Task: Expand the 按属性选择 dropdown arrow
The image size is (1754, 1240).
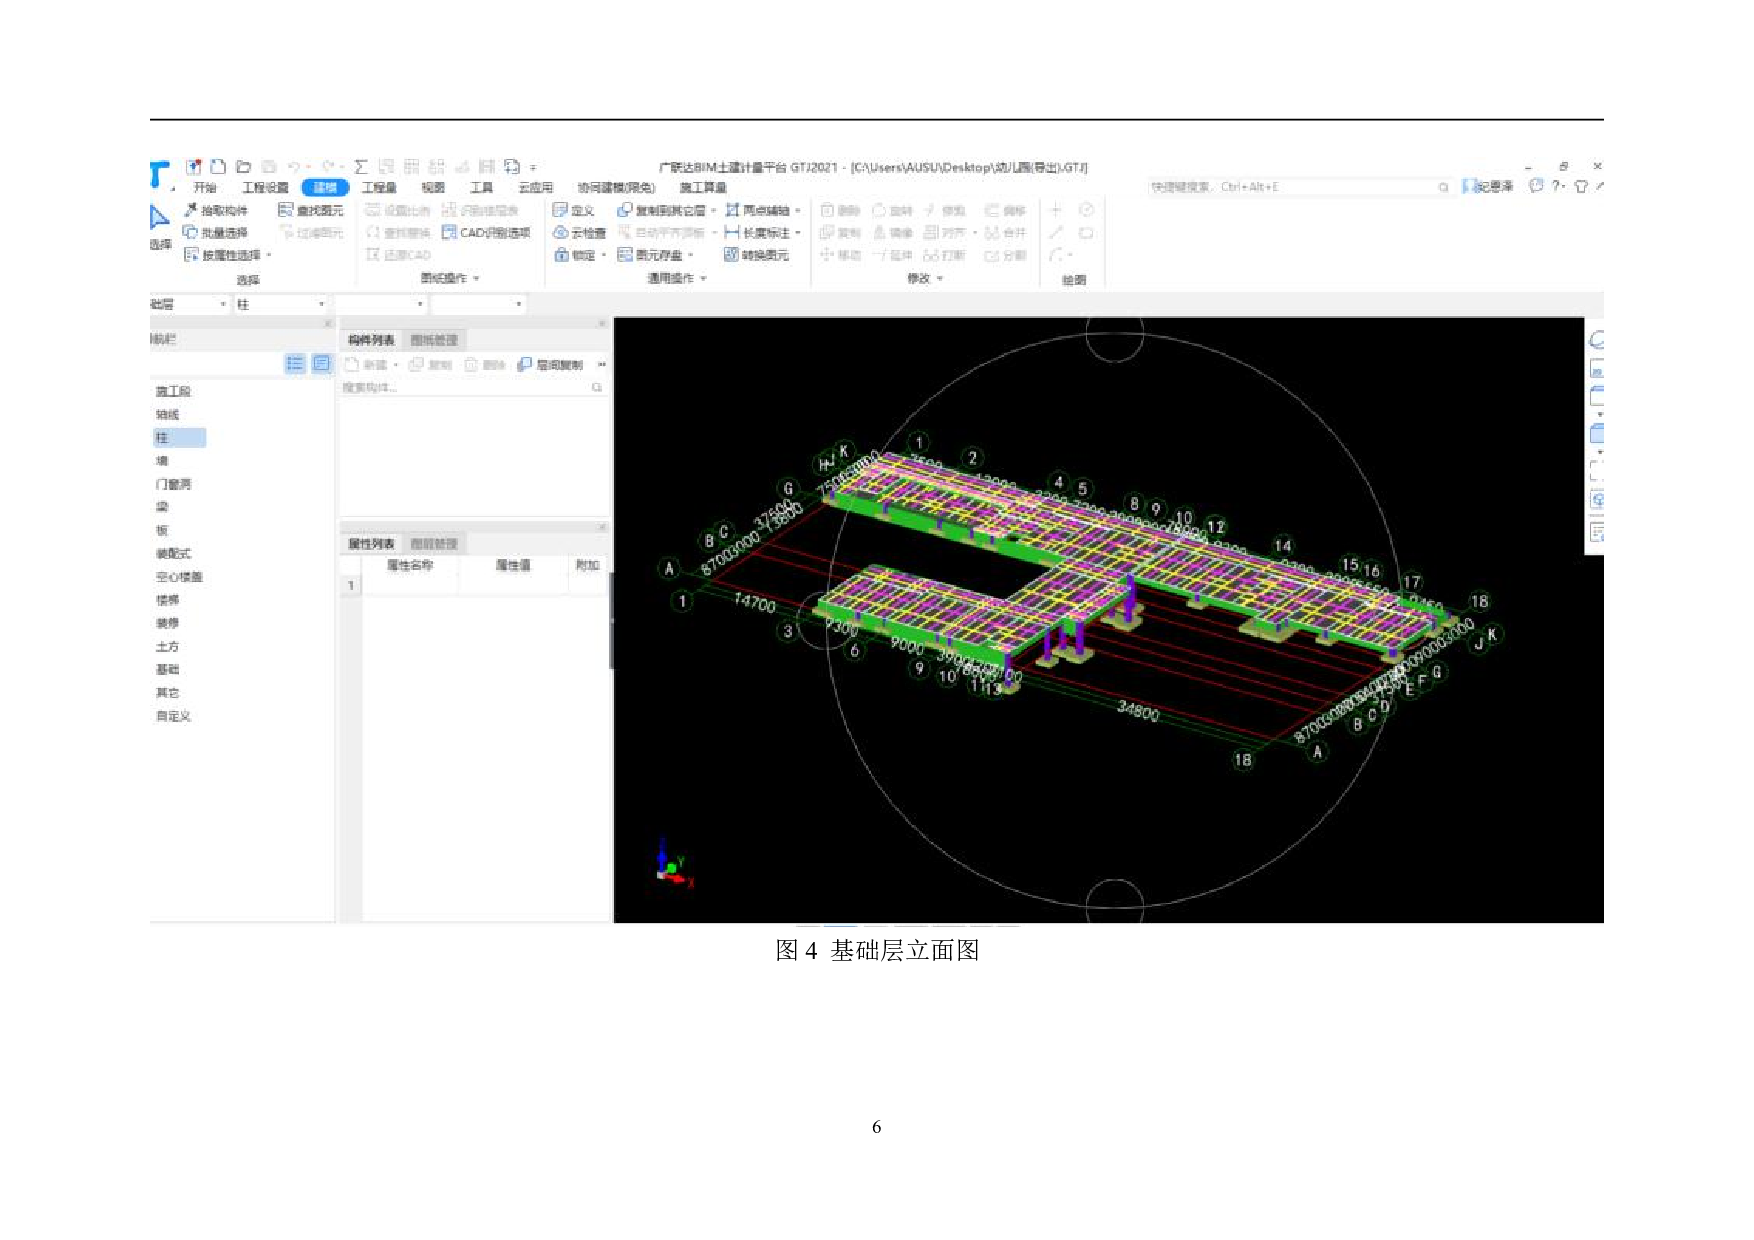Action: (269, 256)
